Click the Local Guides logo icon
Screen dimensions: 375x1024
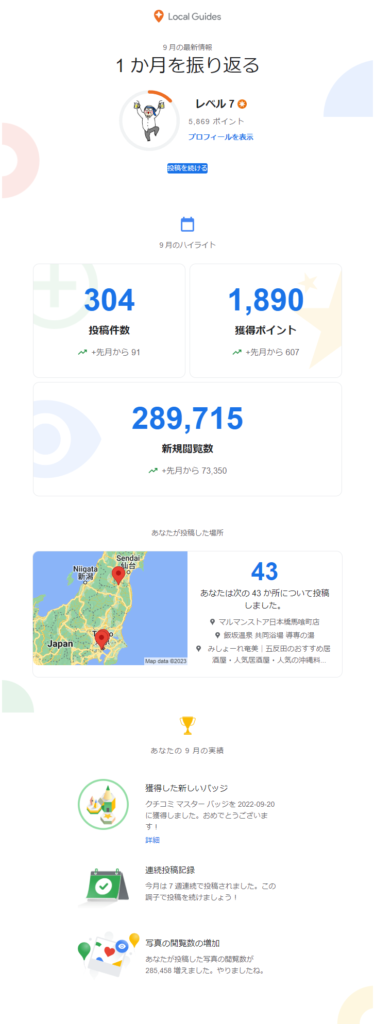(x=158, y=16)
